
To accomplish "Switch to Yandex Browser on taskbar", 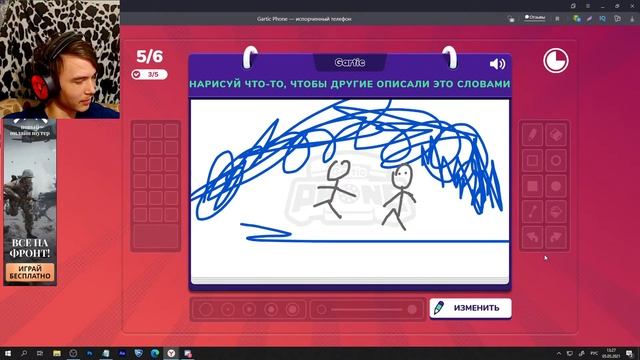I will pos(171,353).
